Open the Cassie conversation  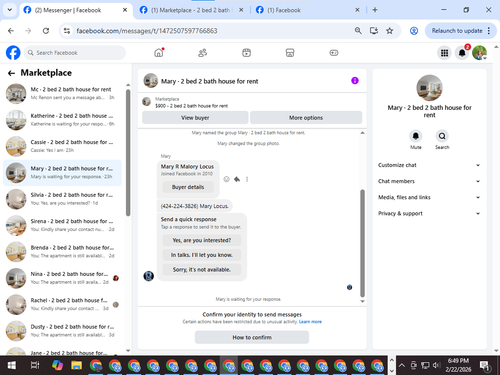coord(62,146)
